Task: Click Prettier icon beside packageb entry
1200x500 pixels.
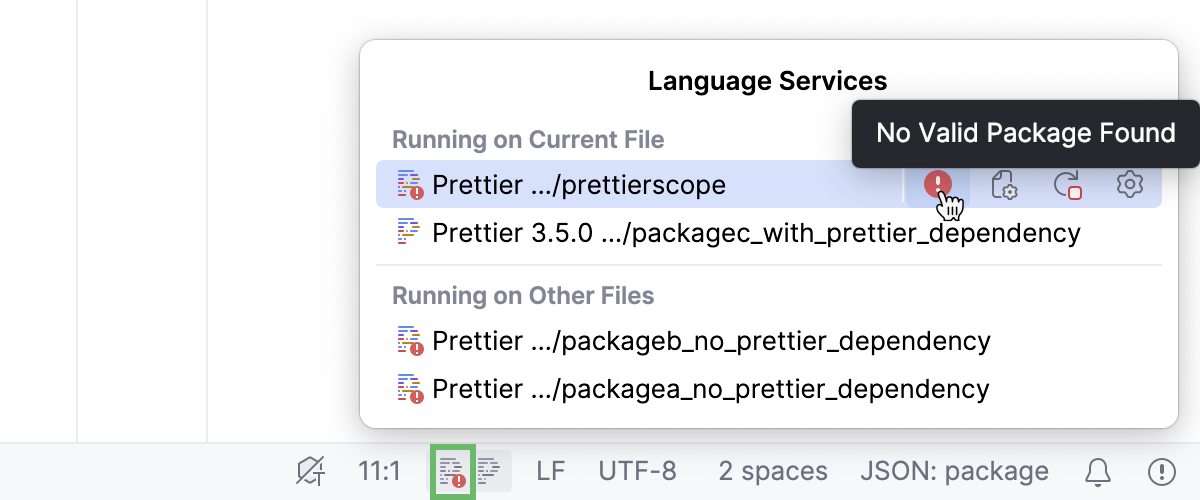Action: point(410,341)
